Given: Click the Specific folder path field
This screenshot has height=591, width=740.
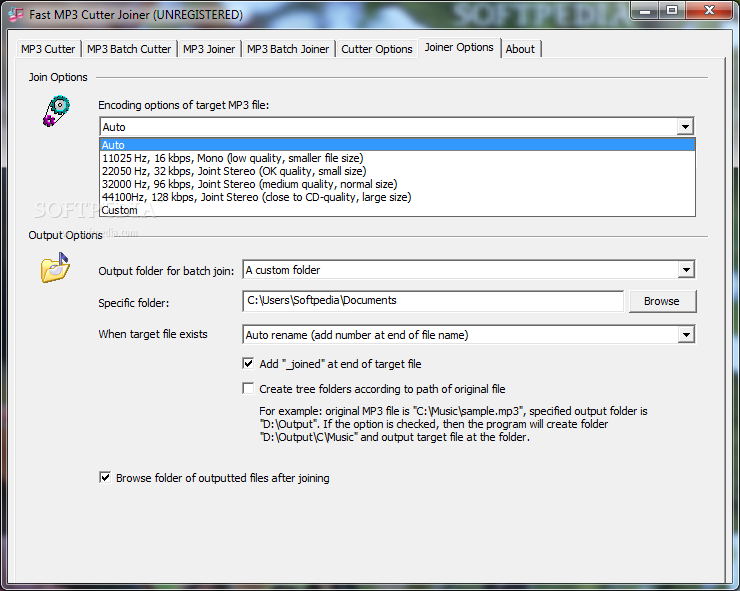Looking at the screenshot, I should point(433,301).
